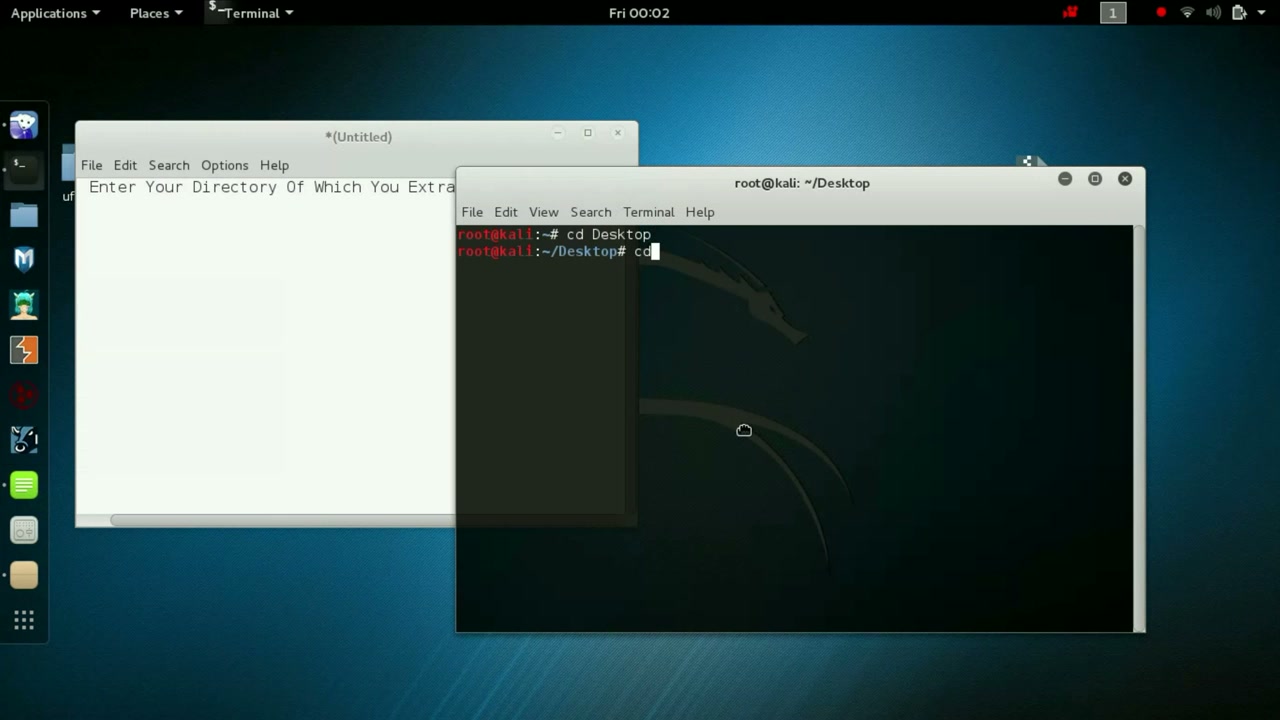Minimize the root@kali terminal window
The width and height of the screenshot is (1280, 720).
tap(1065, 179)
